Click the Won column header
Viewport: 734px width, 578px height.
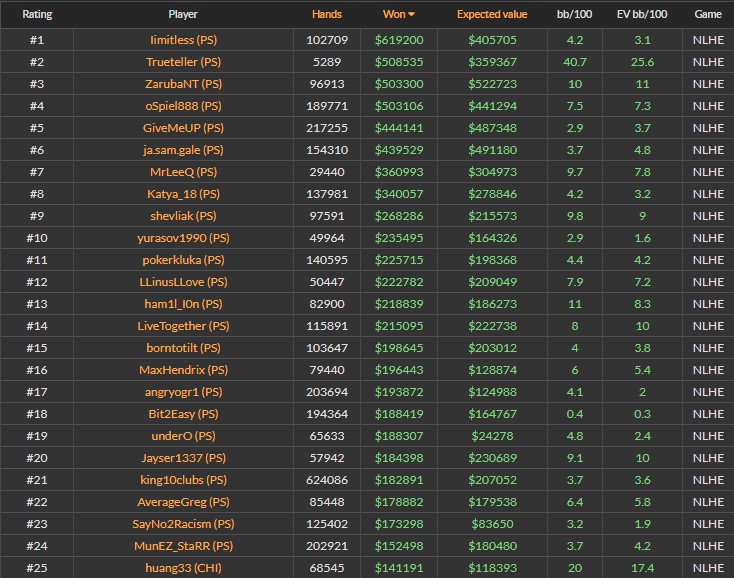coord(394,15)
